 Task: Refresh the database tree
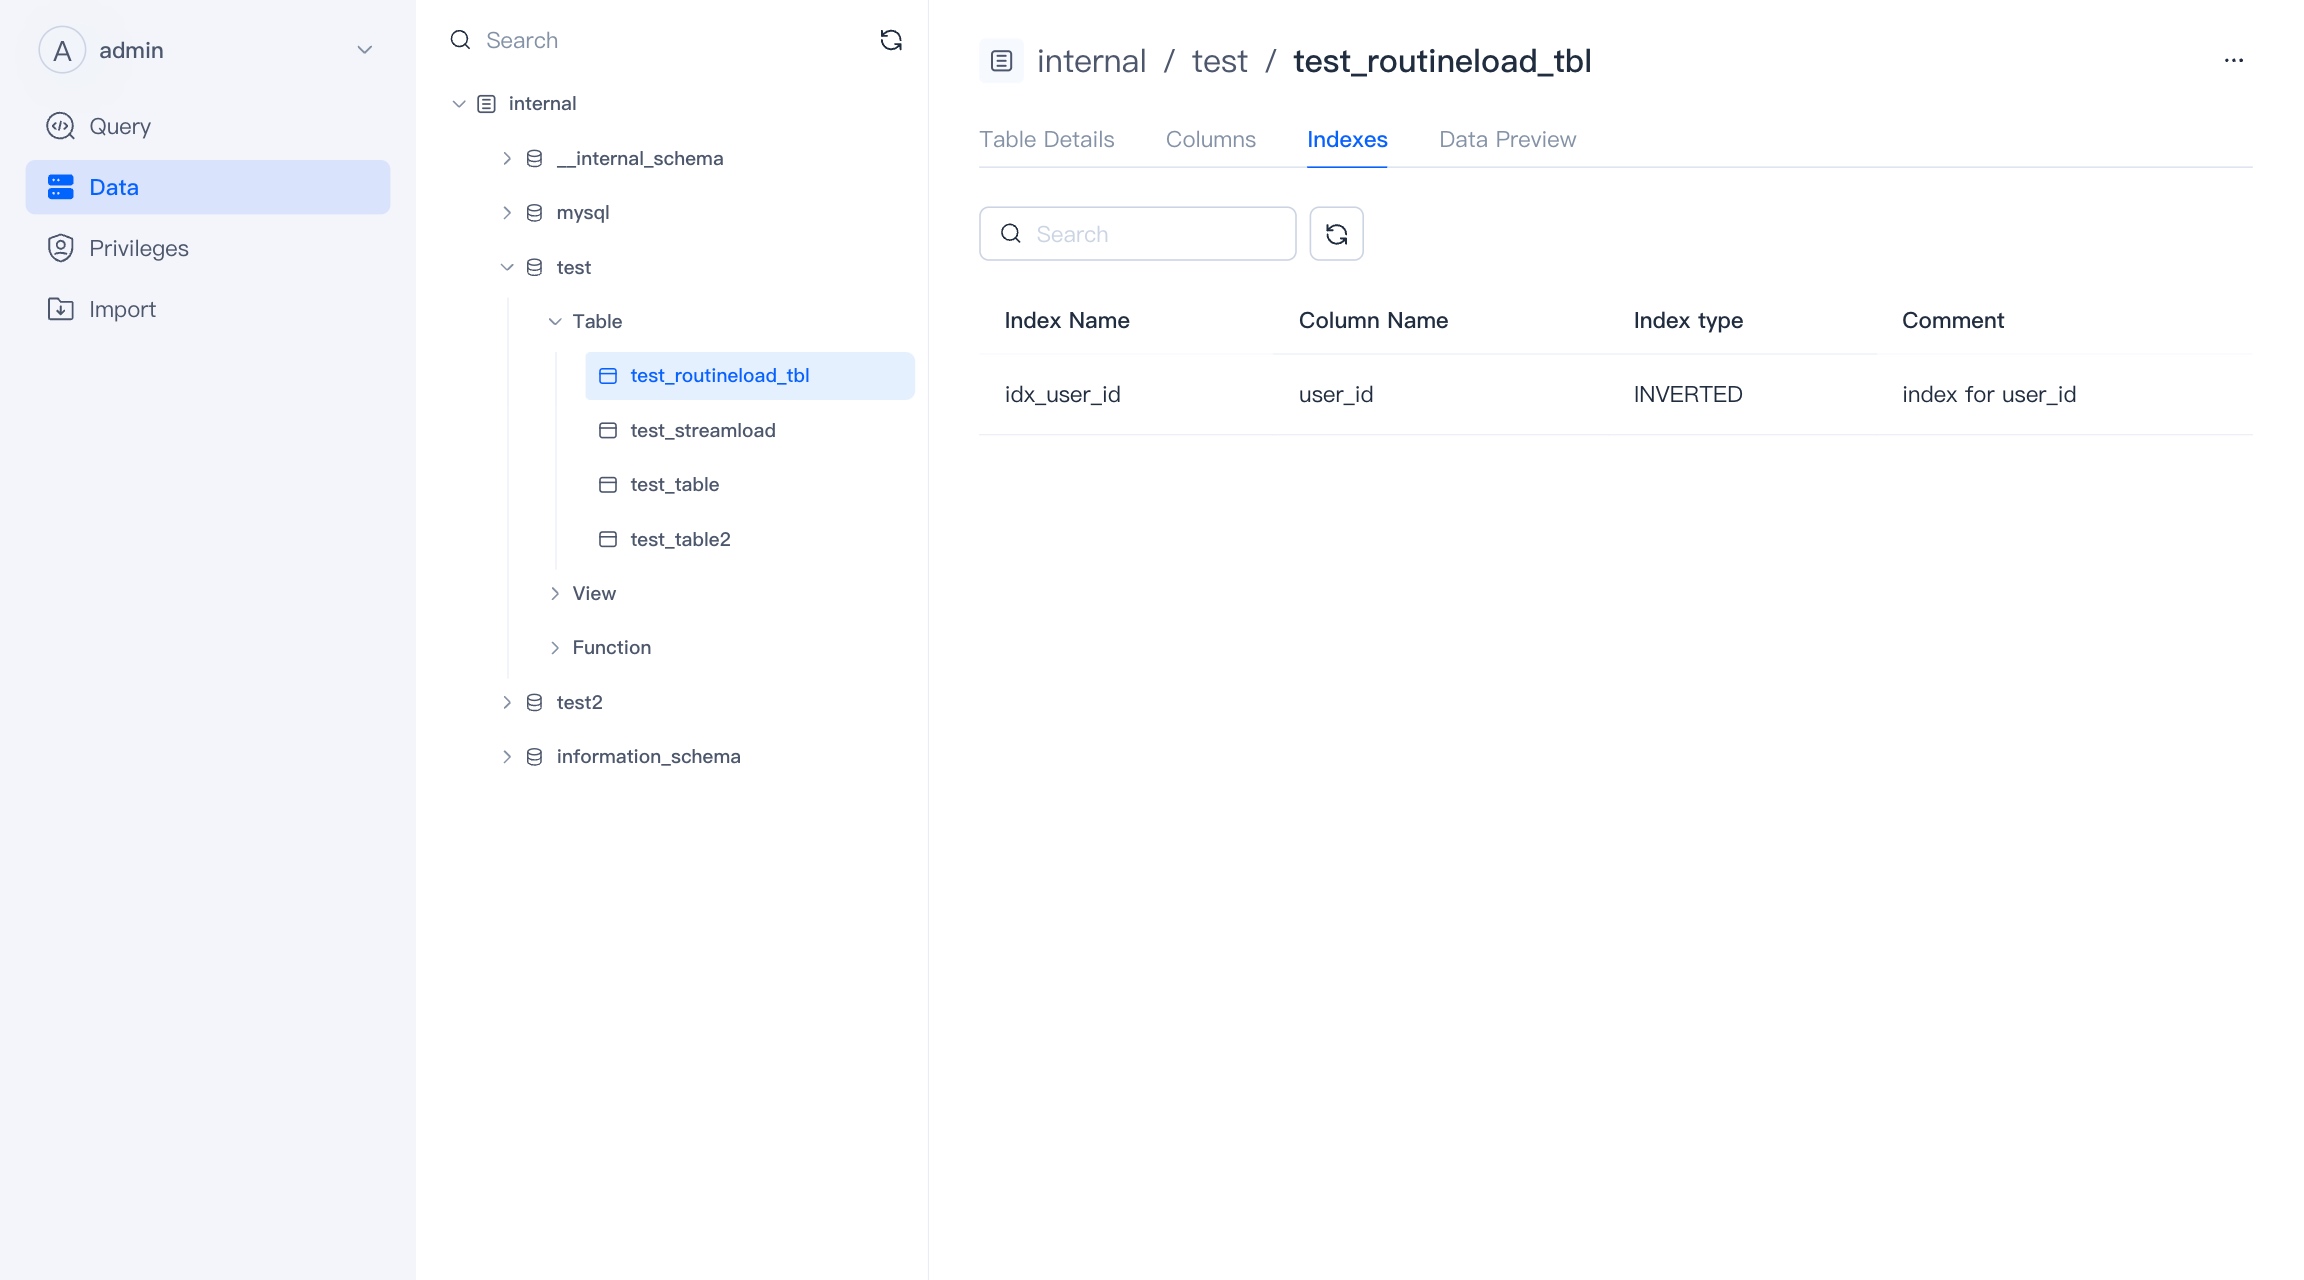coord(890,40)
